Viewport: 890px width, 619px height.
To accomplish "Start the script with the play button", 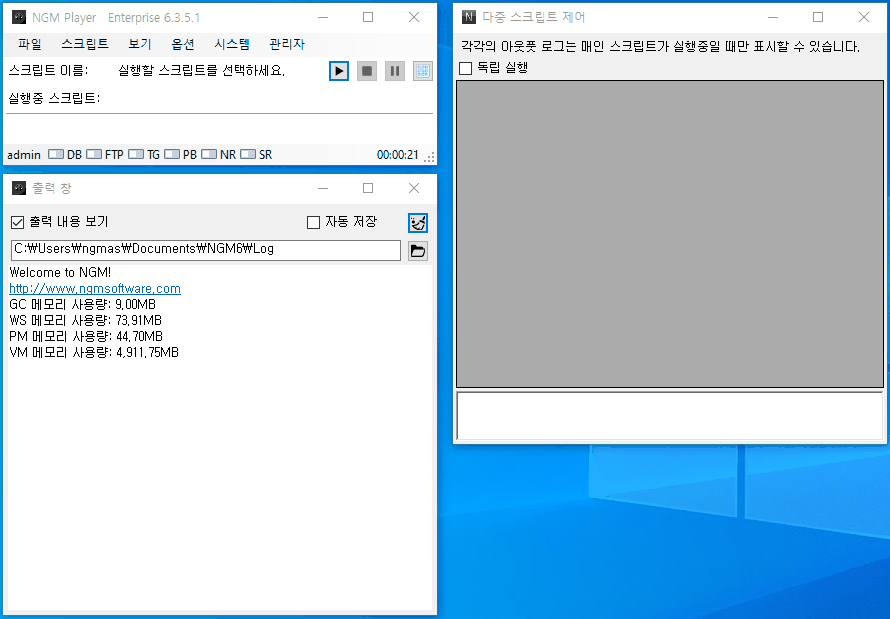I will (339, 71).
